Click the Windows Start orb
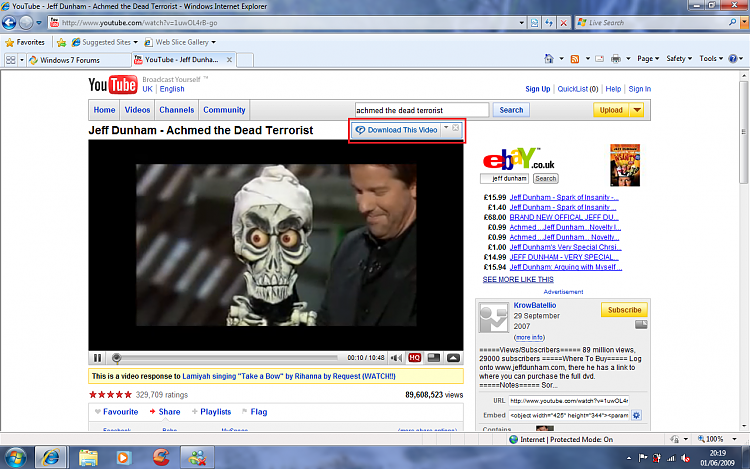Screen dimensions: 750x469 click(x=16, y=458)
